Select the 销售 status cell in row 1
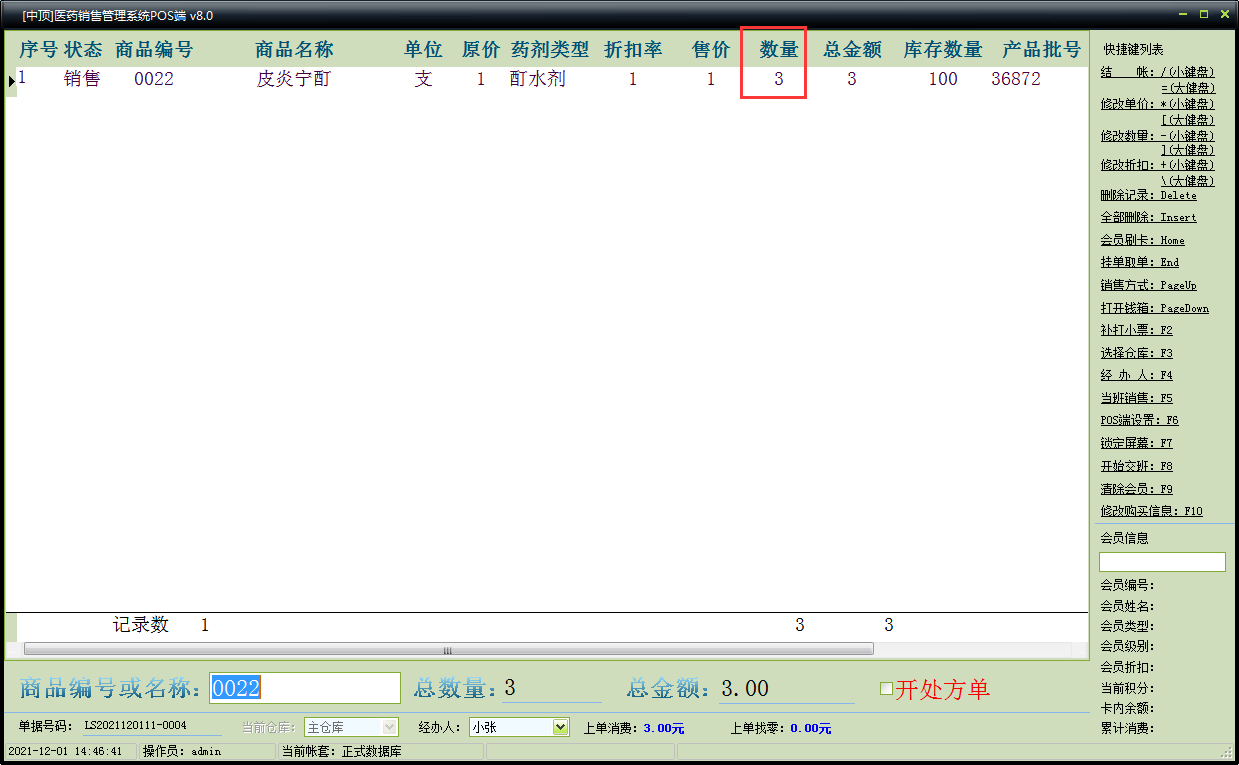 coord(83,79)
